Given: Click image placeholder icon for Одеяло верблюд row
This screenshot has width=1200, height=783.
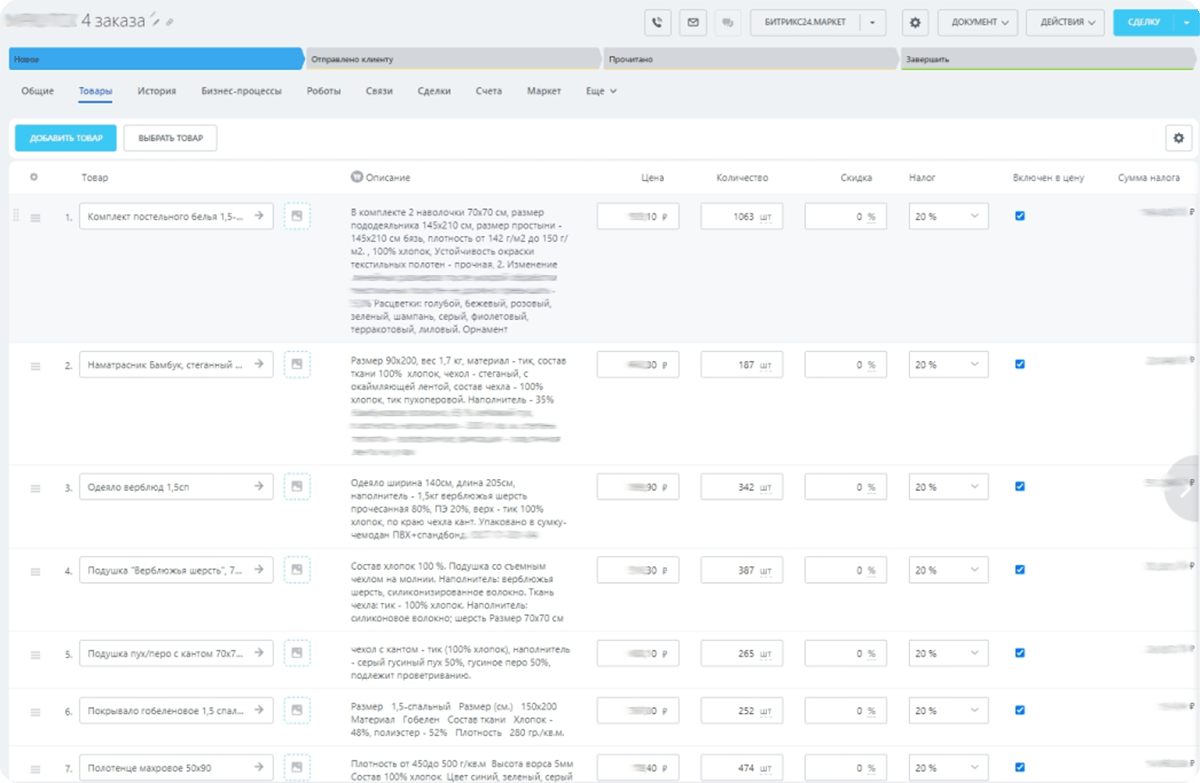Looking at the screenshot, I should (297, 487).
